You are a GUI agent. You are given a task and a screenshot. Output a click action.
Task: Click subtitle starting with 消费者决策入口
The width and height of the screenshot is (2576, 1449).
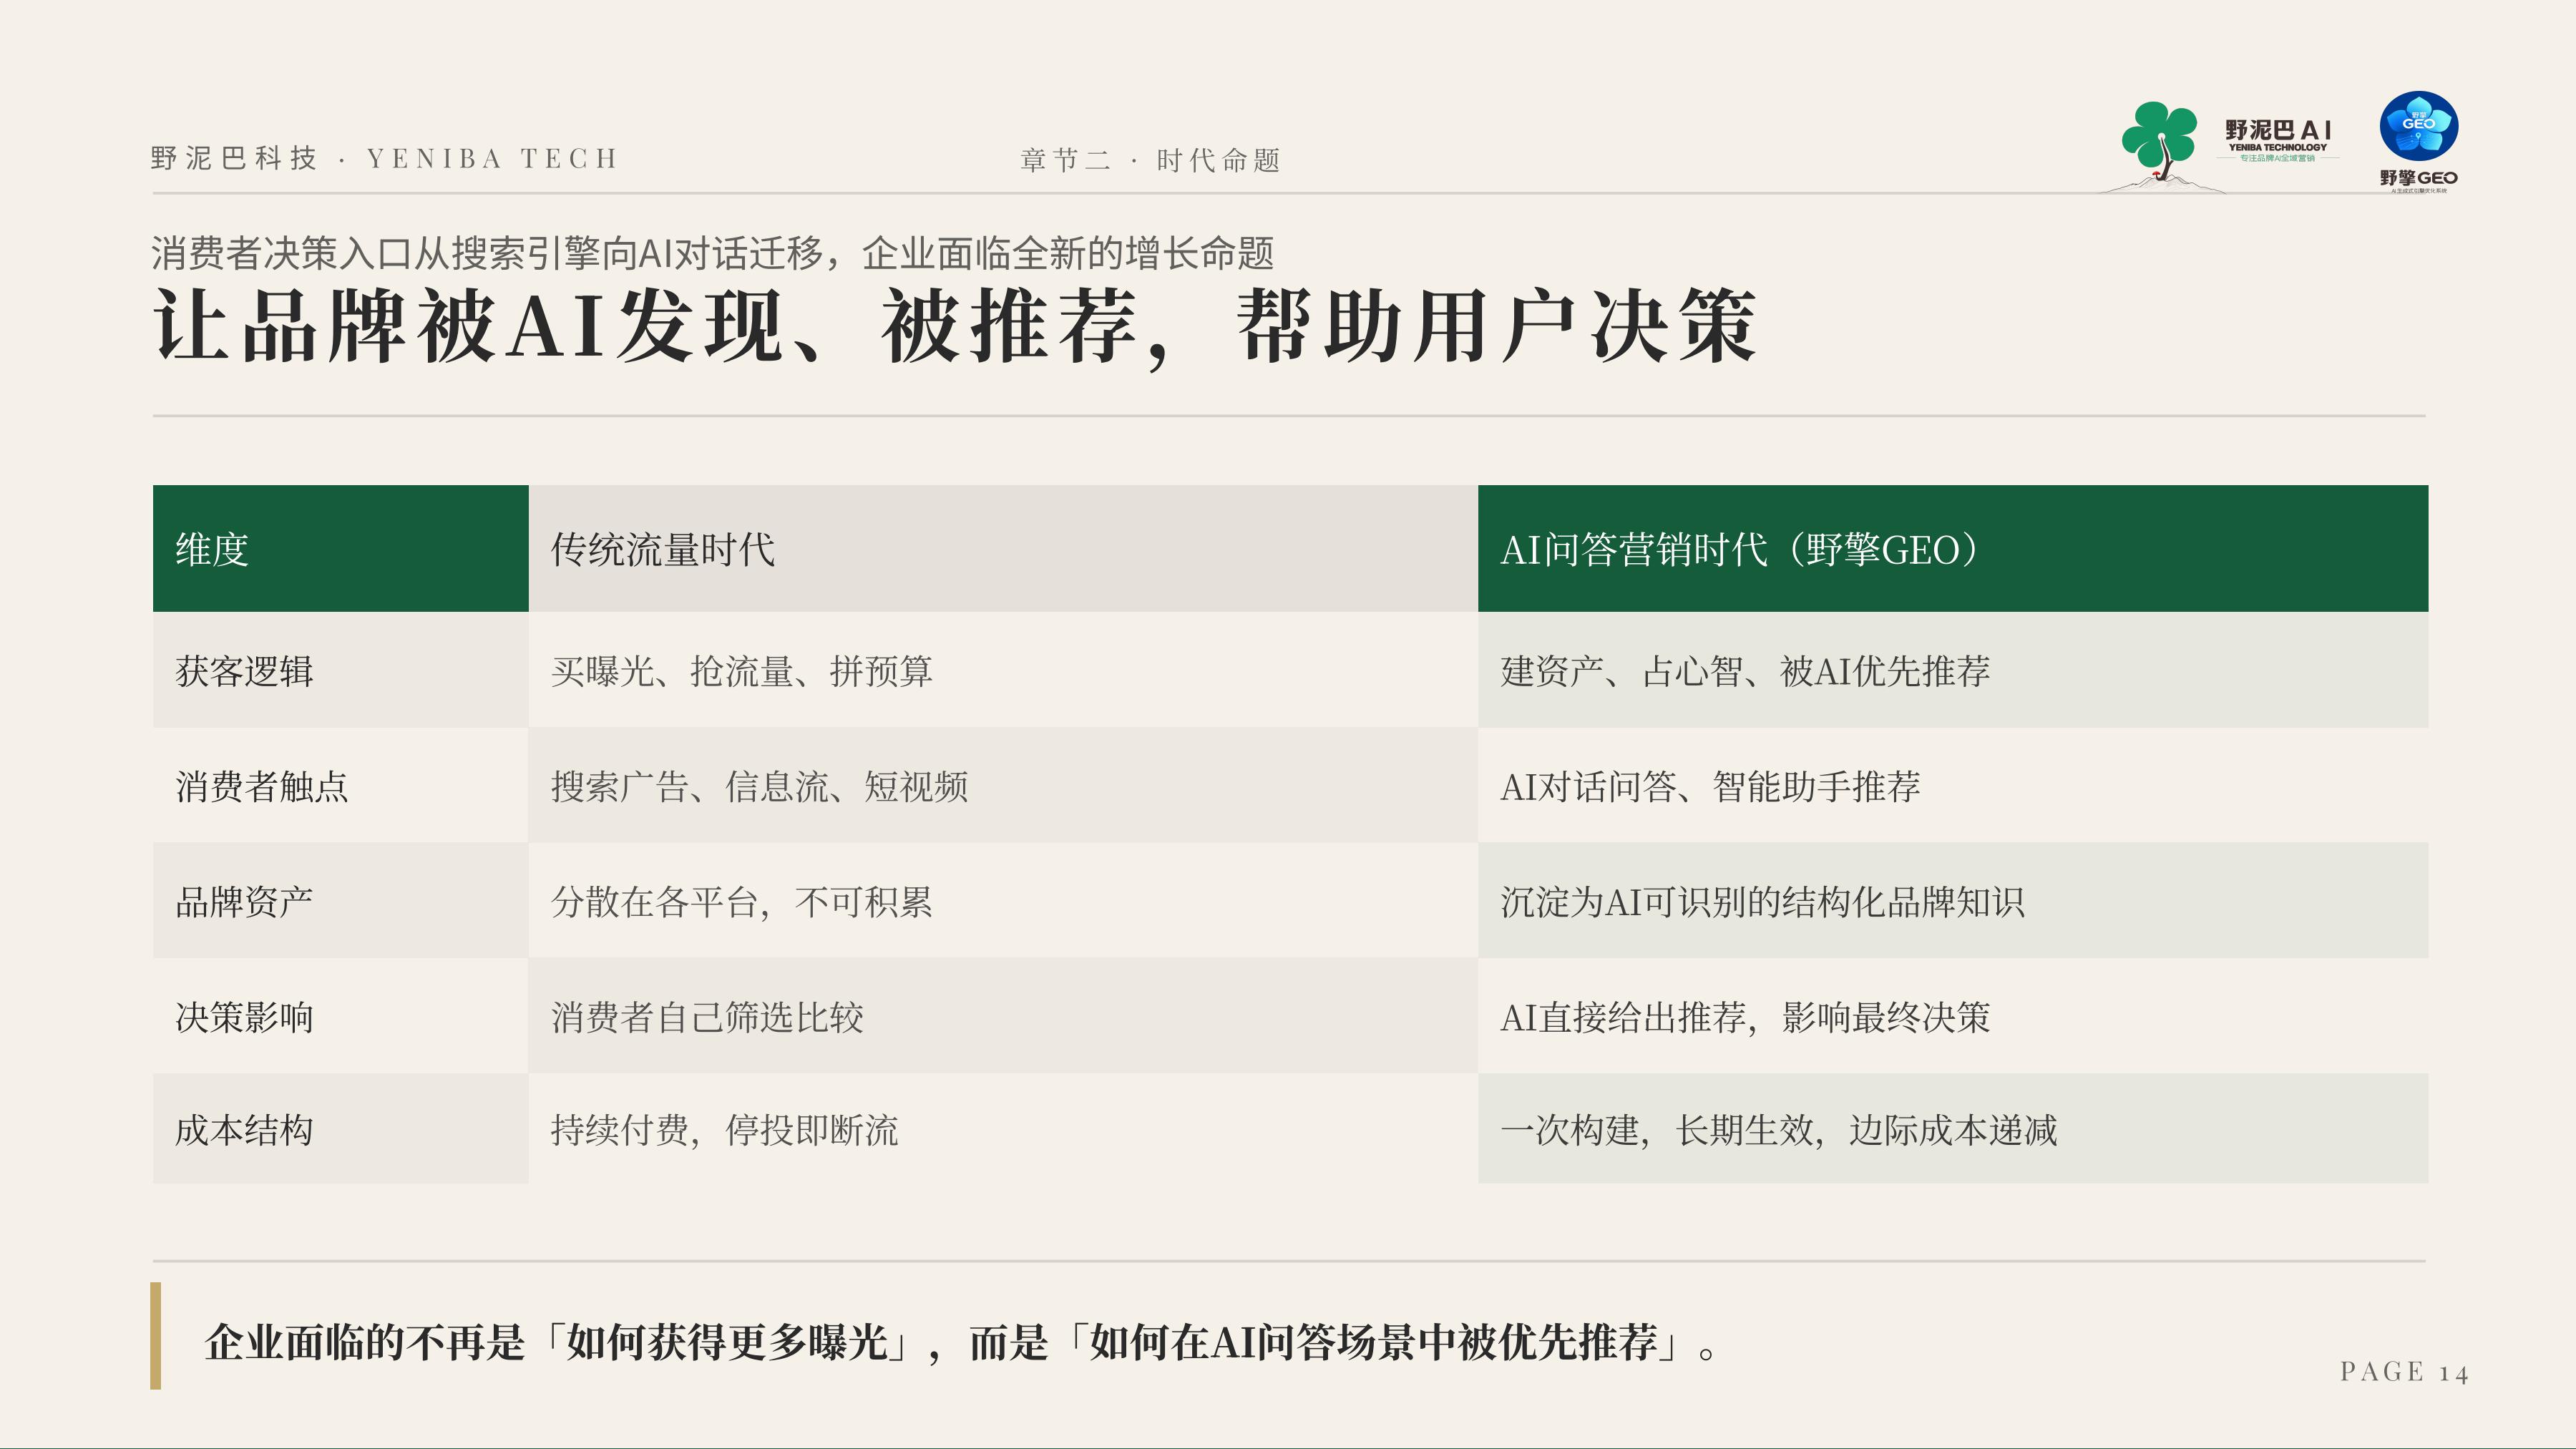tap(712, 253)
